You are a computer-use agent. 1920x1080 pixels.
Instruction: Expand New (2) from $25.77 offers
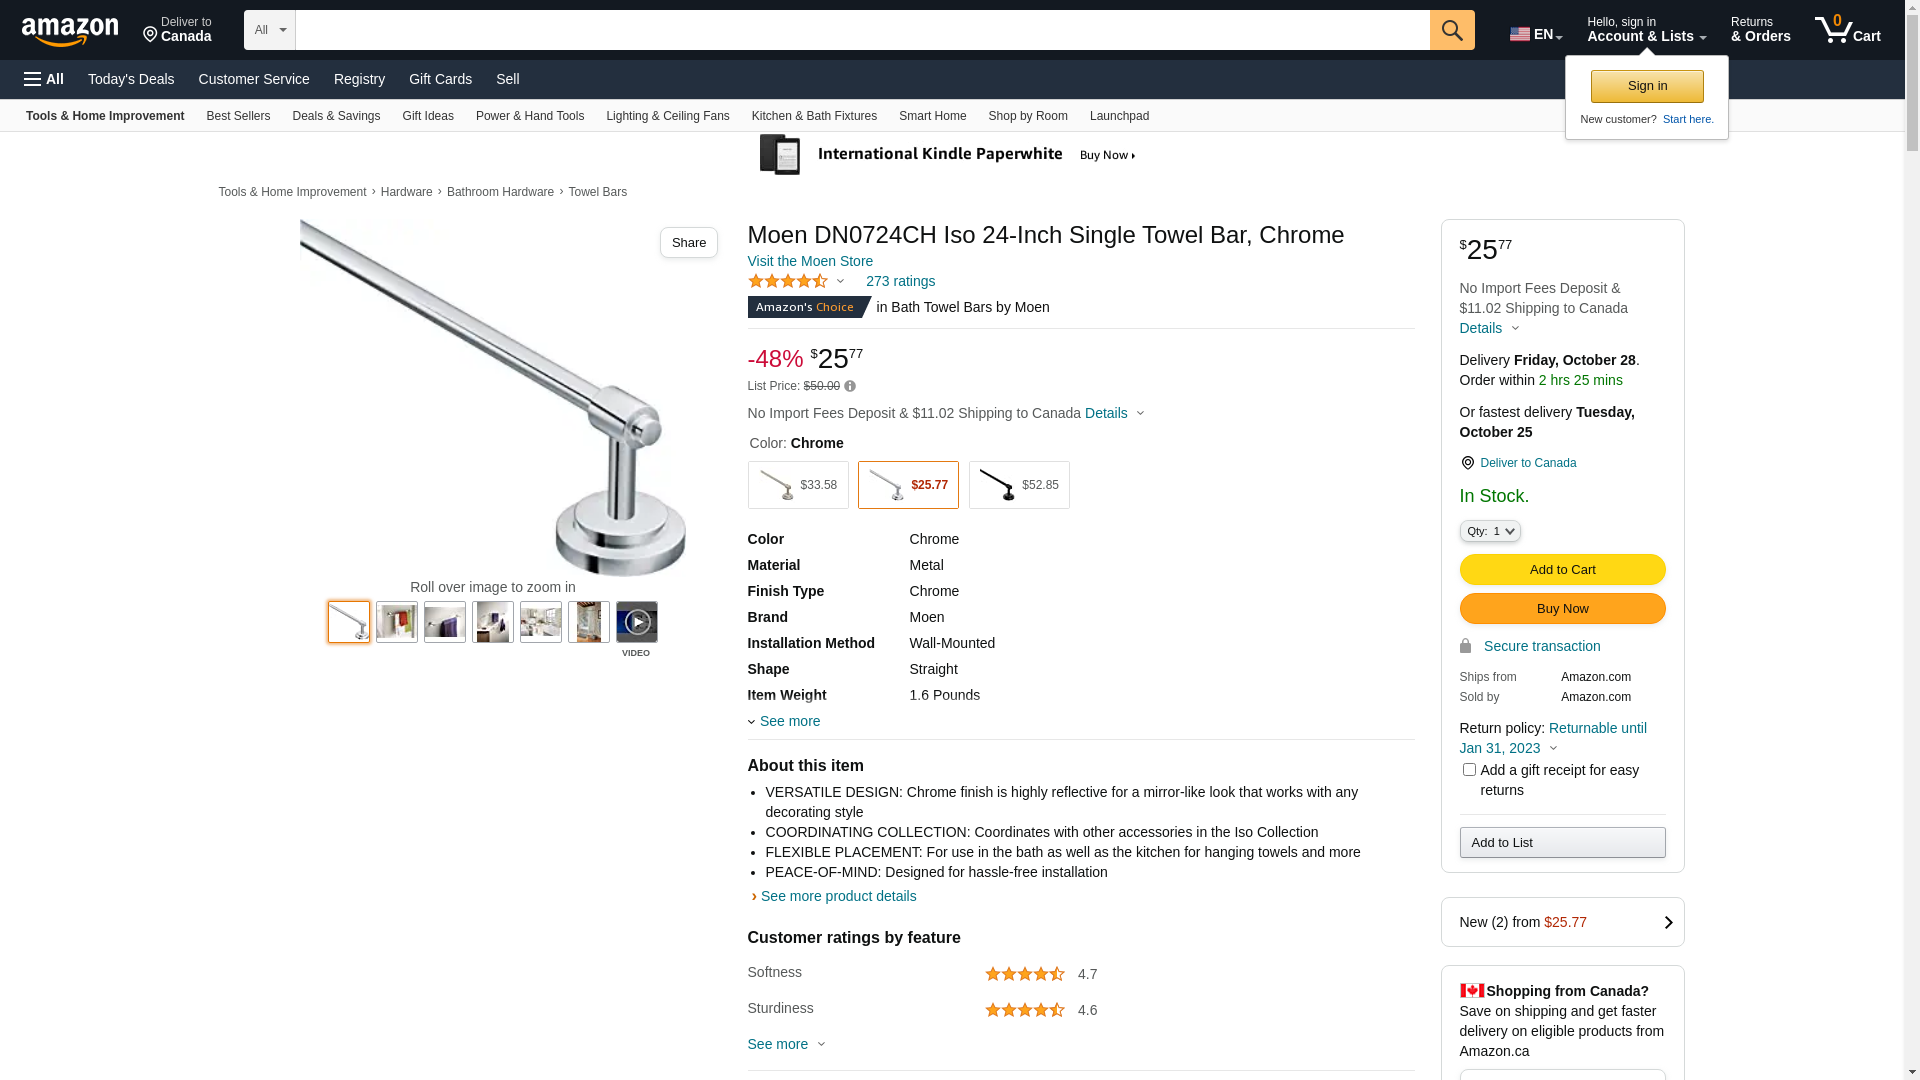coord(1562,922)
